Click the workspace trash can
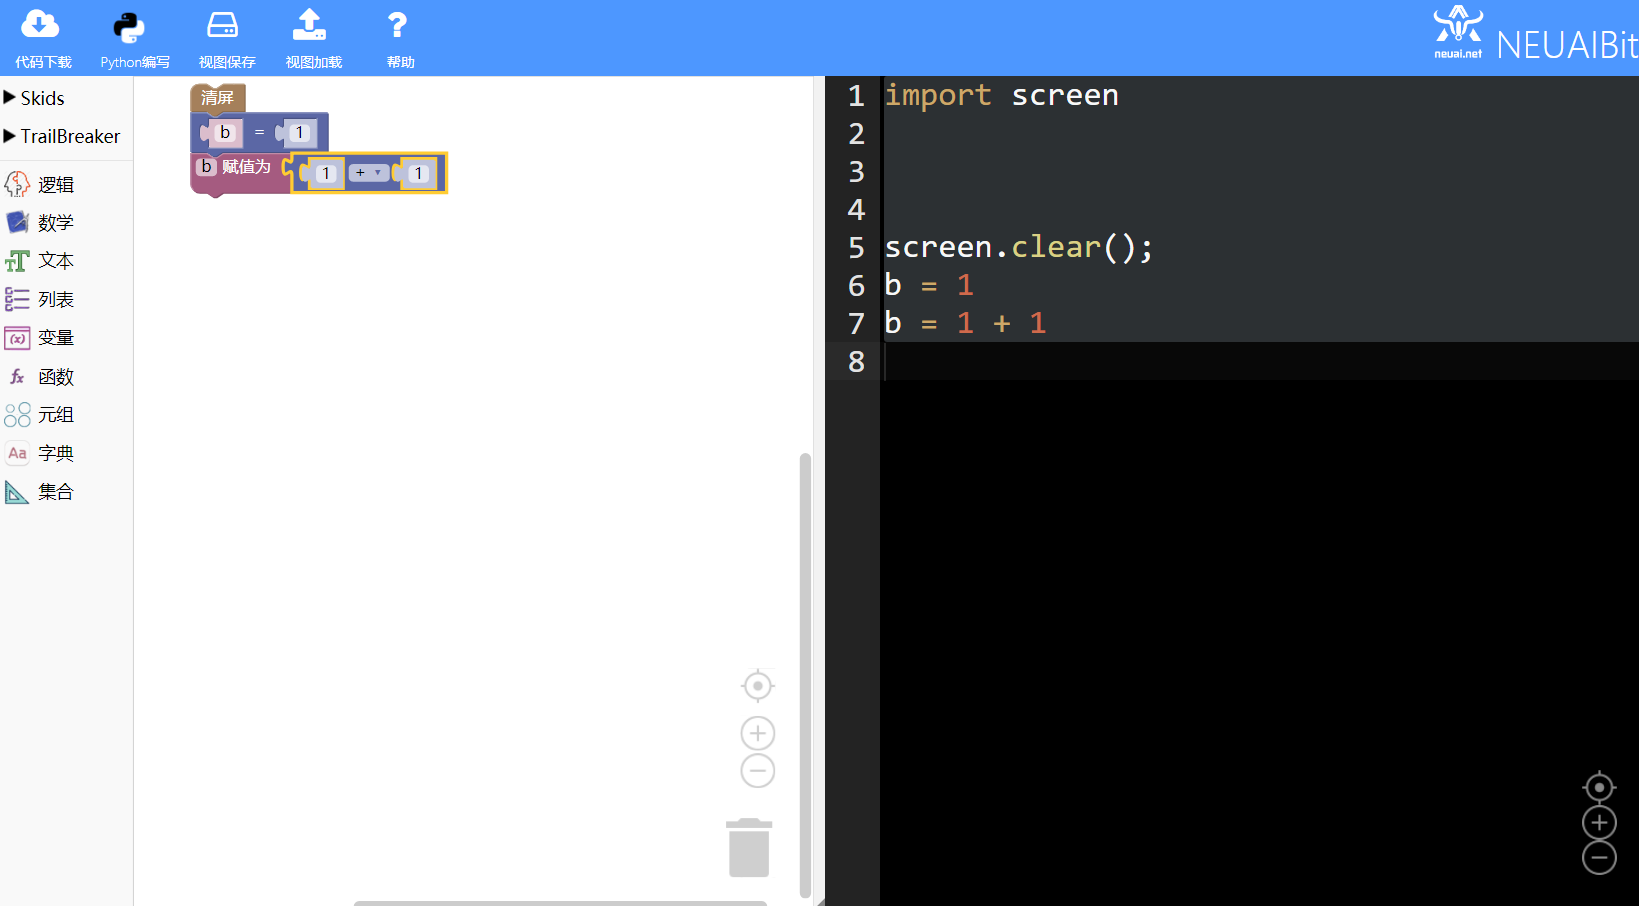This screenshot has height=906, width=1639. tap(749, 848)
